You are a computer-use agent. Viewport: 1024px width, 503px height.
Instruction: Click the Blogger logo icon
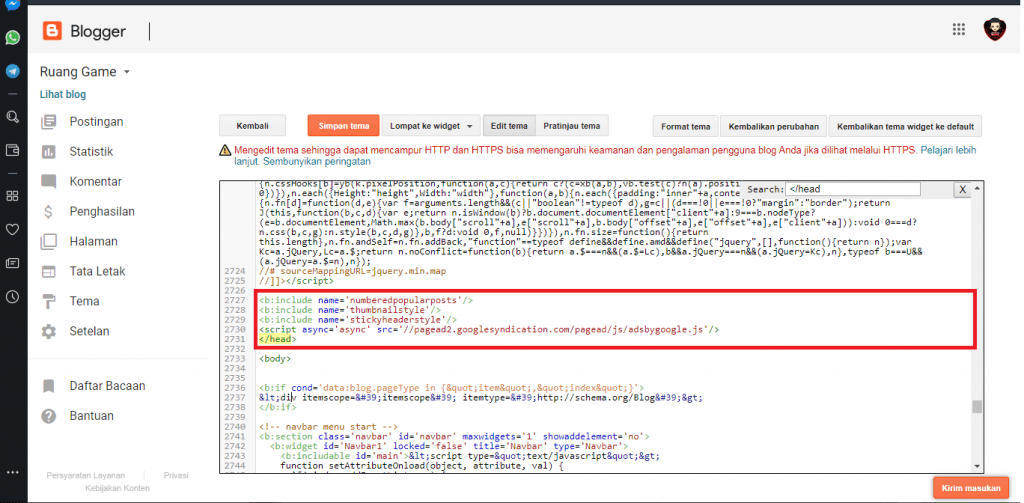52,32
